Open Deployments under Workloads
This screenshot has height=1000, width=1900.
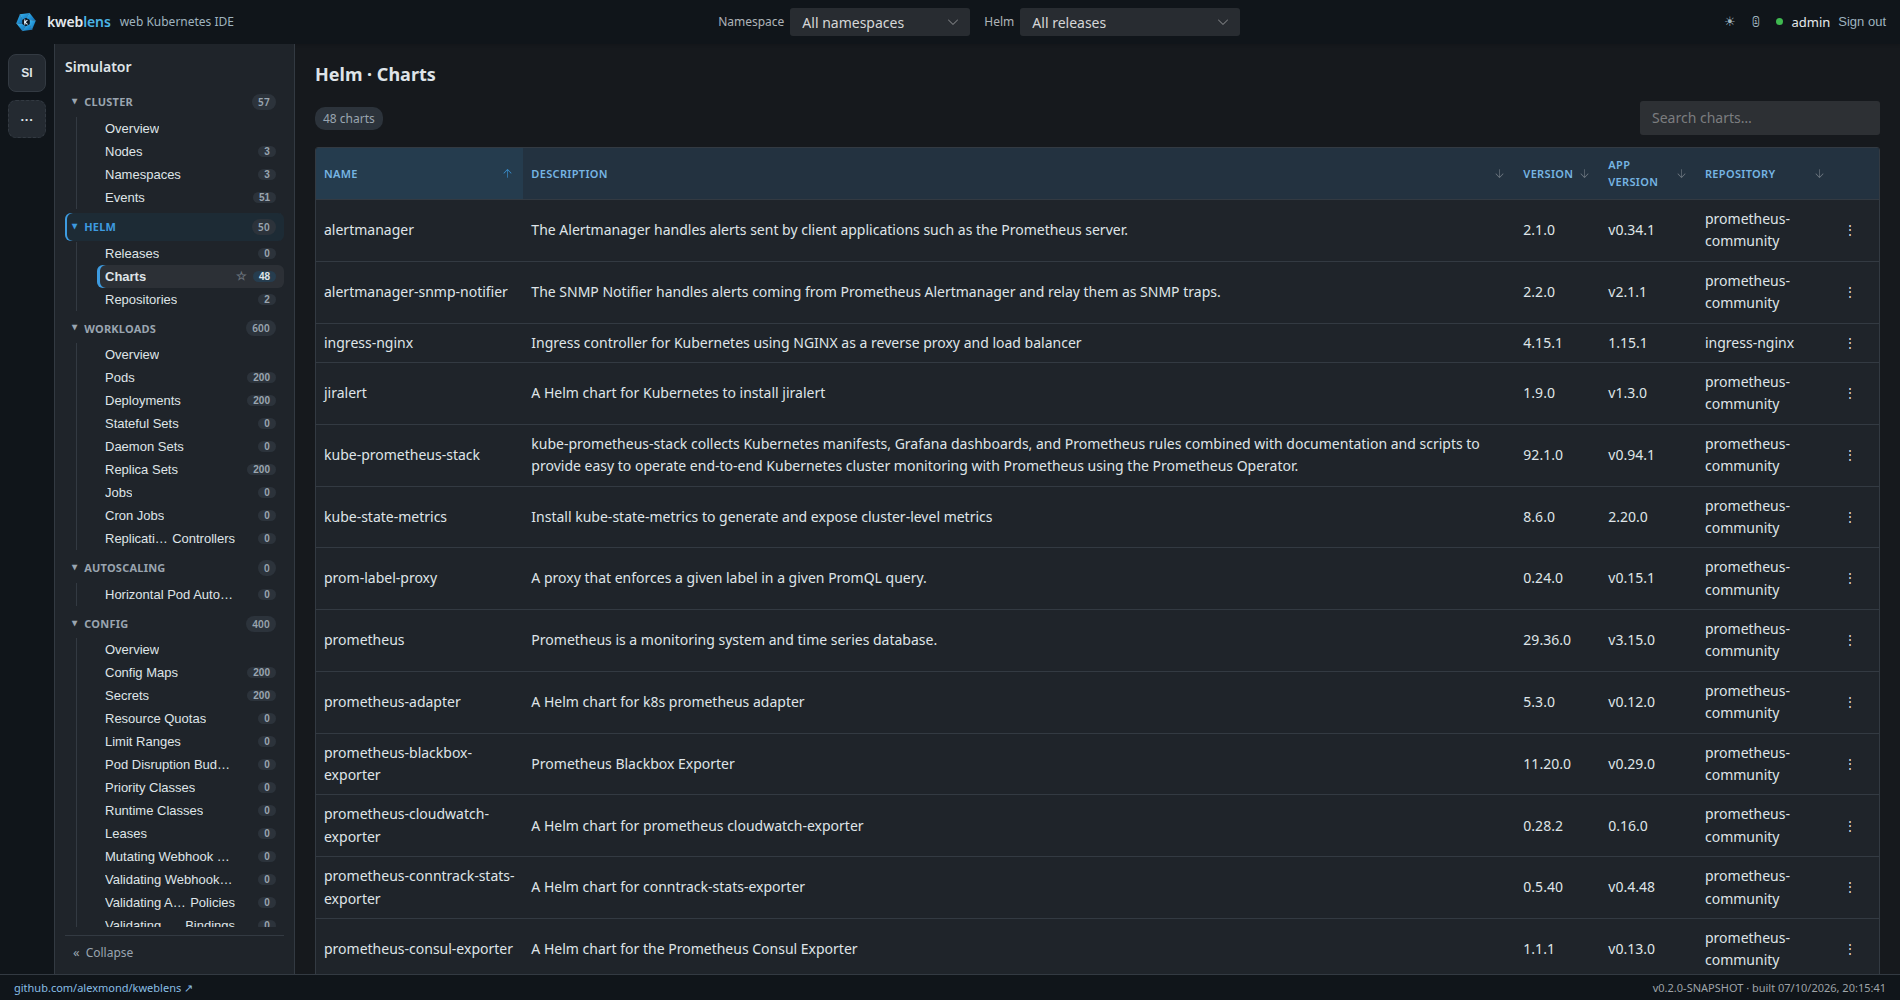click(189, 401)
